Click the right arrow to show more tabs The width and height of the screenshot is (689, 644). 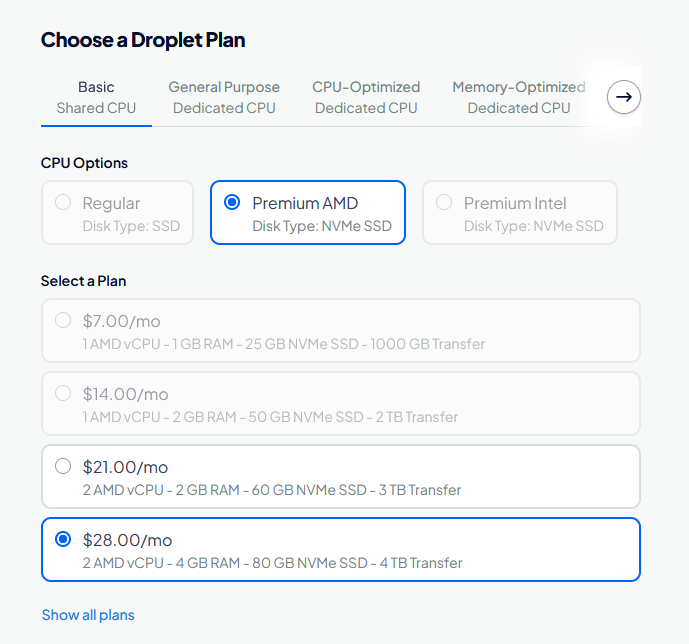[624, 97]
